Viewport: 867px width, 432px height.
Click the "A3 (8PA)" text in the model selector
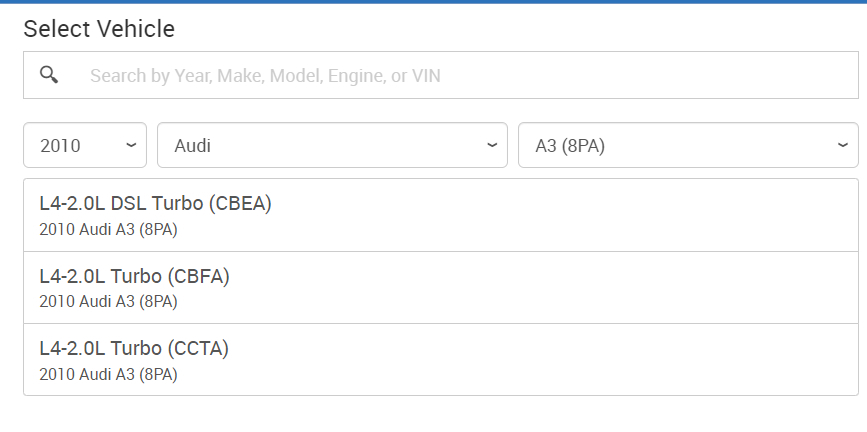pyautogui.click(x=570, y=146)
